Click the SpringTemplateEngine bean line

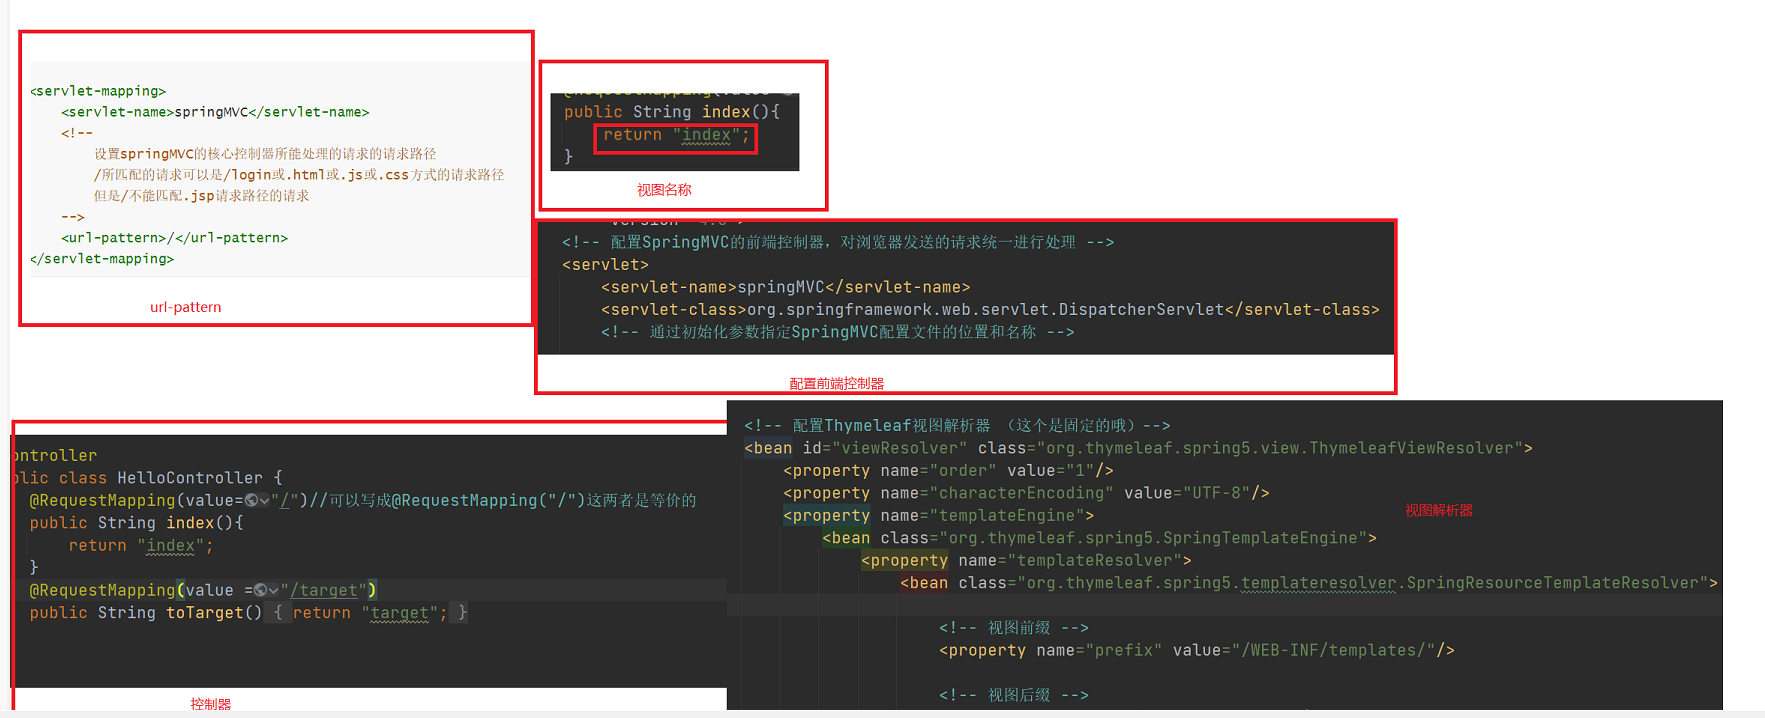[x=1099, y=538]
